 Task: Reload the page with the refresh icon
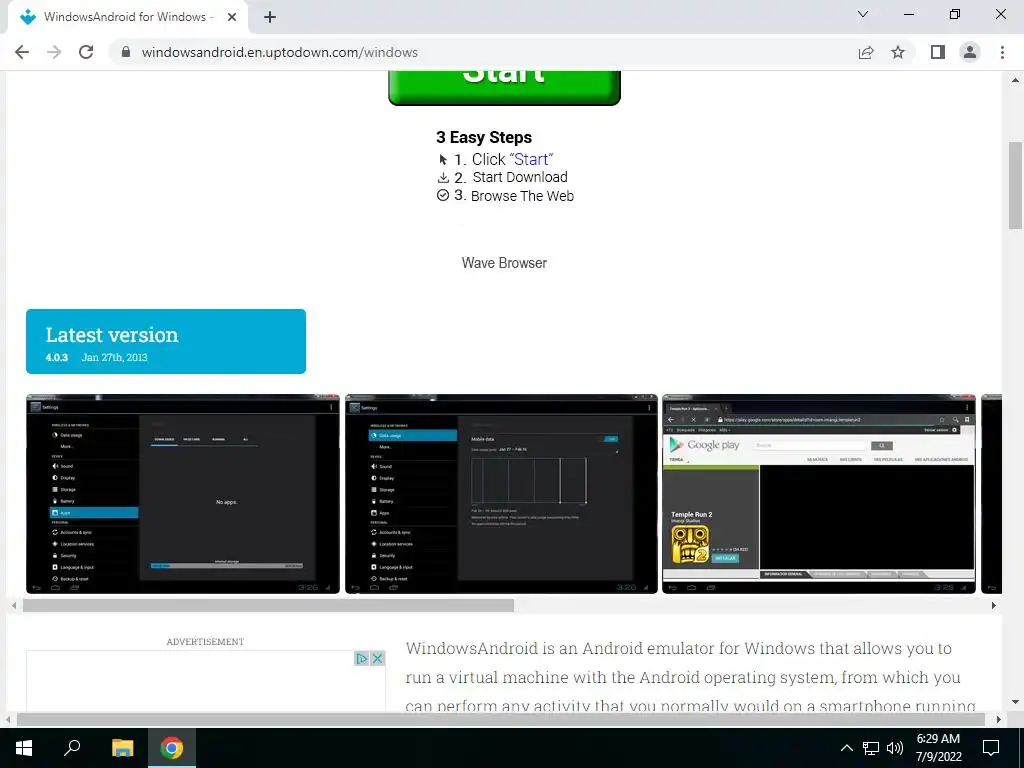click(x=86, y=52)
